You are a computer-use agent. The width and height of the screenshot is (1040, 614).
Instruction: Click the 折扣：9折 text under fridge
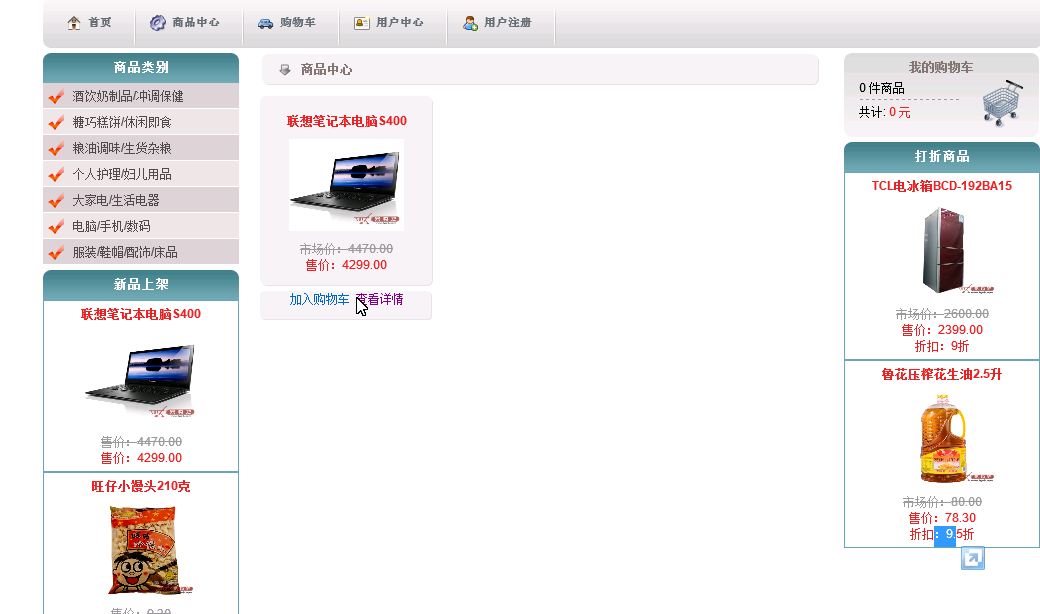(942, 346)
